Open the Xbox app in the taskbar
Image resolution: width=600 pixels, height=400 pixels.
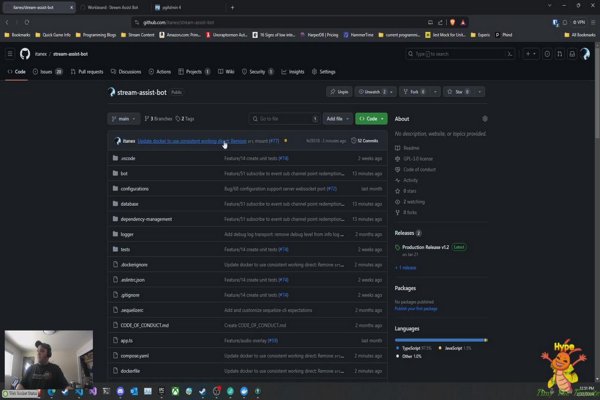pyautogui.click(x=175, y=391)
